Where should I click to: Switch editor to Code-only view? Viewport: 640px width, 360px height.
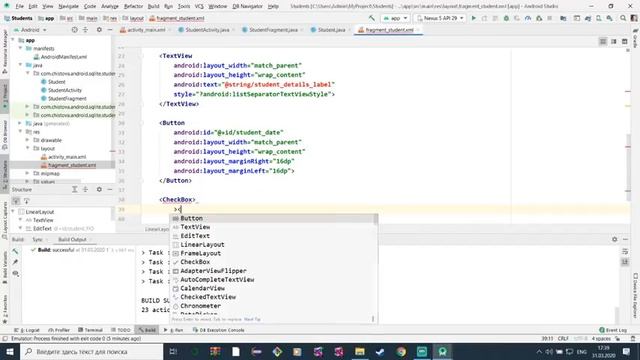pos(603,42)
